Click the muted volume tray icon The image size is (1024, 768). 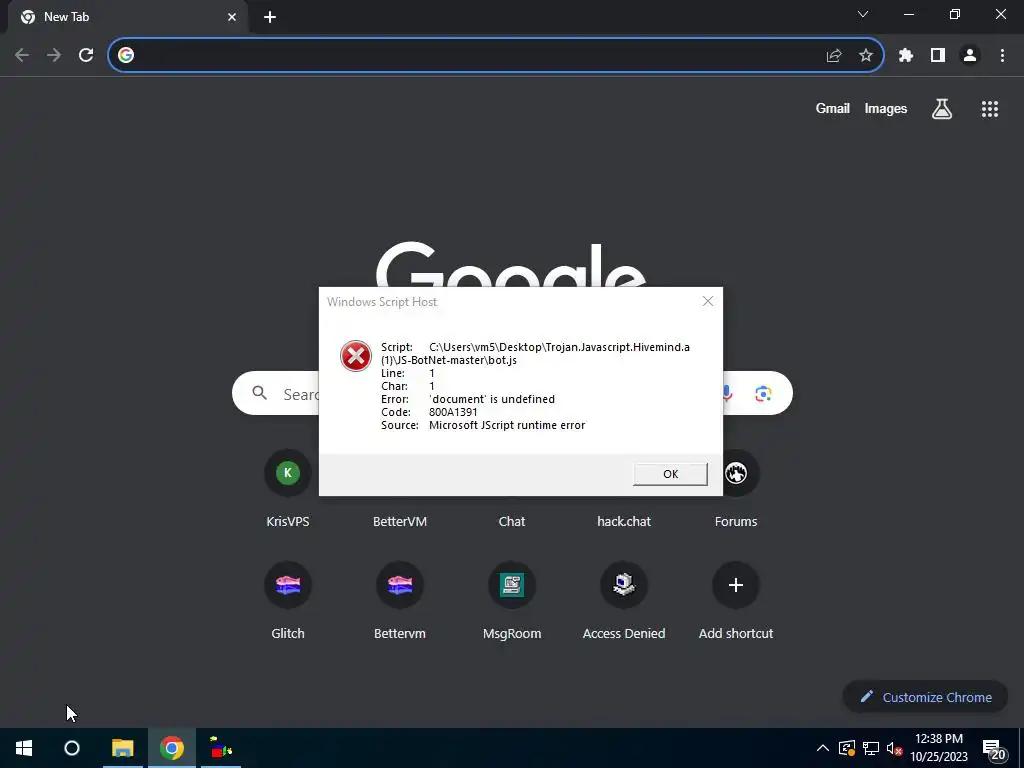tap(894, 748)
